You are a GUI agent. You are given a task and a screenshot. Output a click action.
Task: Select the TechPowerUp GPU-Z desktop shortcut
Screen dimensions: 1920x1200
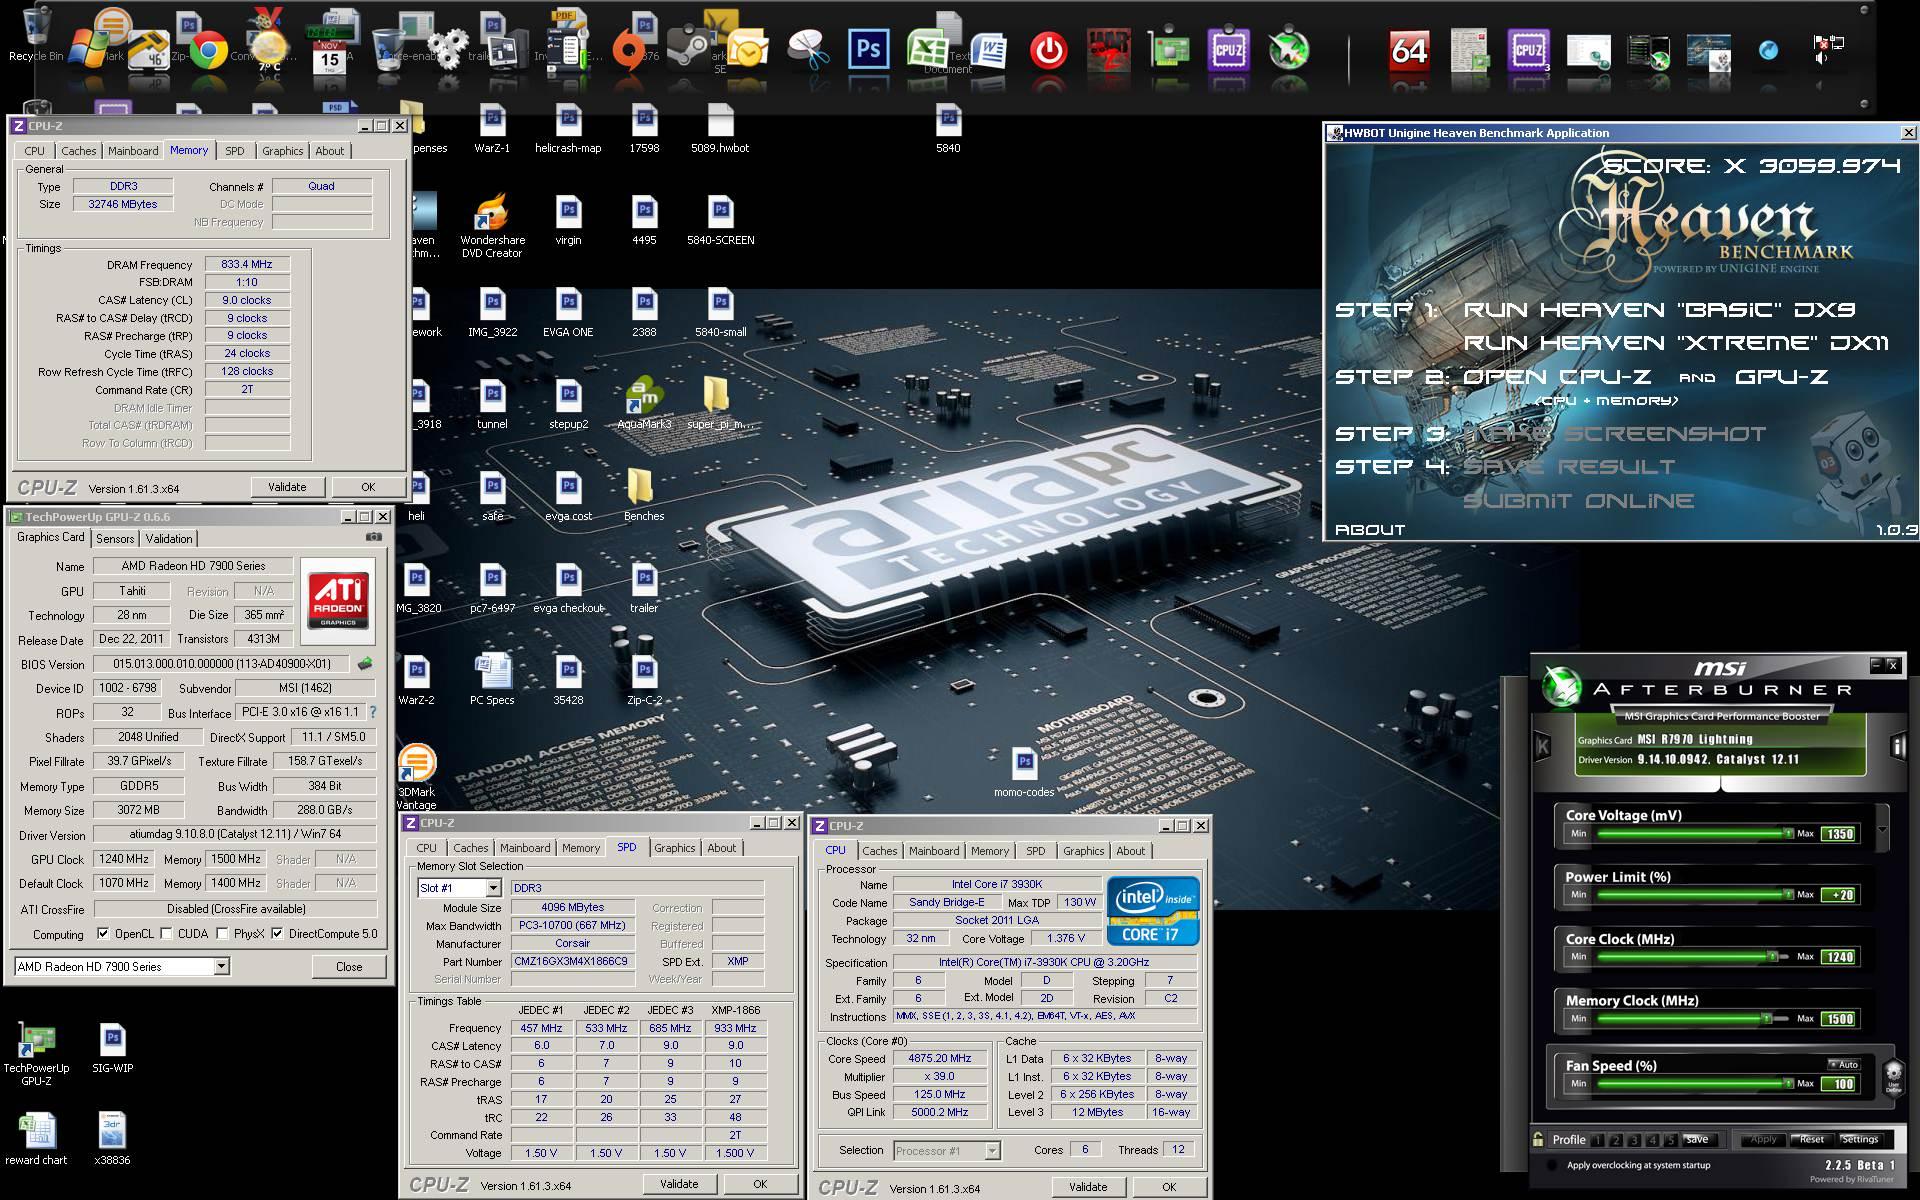tap(37, 1054)
